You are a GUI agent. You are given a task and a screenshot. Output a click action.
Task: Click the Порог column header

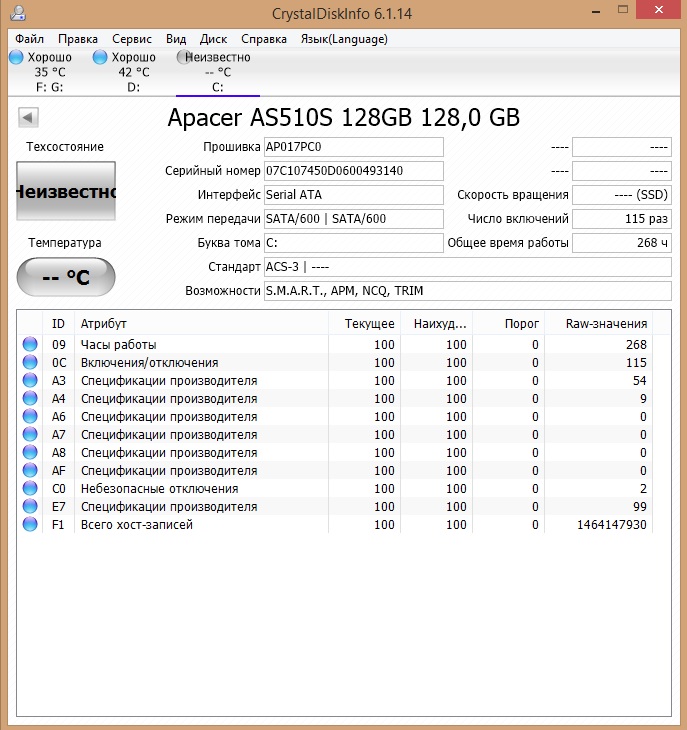(x=509, y=324)
